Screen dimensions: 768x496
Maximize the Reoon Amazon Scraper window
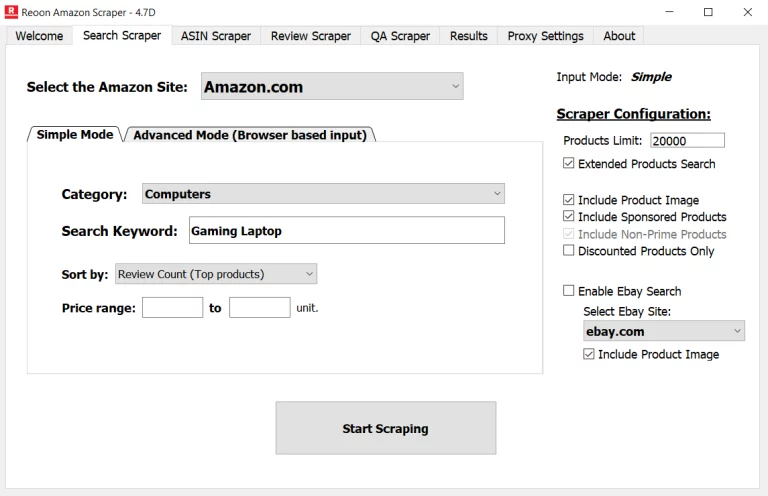708,12
